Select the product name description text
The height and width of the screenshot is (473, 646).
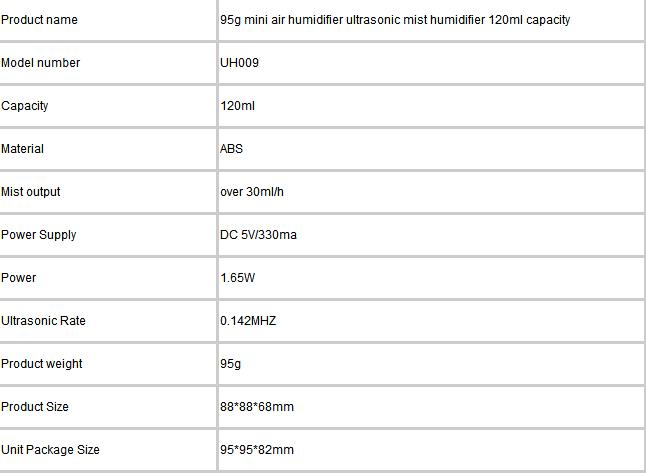(395, 20)
